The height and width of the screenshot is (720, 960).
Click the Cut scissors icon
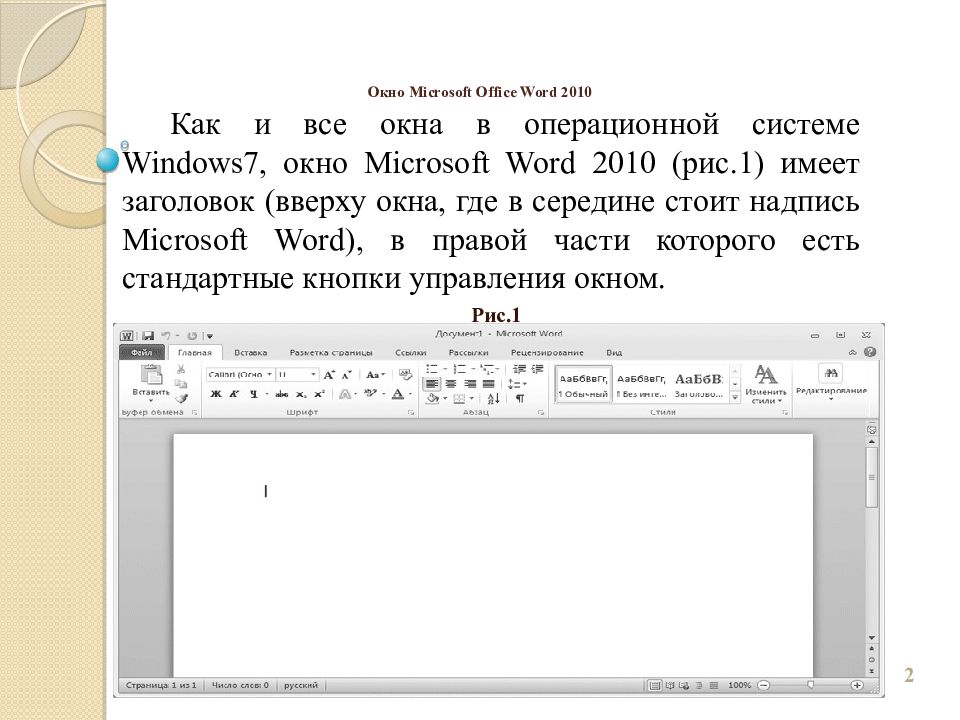pos(181,369)
